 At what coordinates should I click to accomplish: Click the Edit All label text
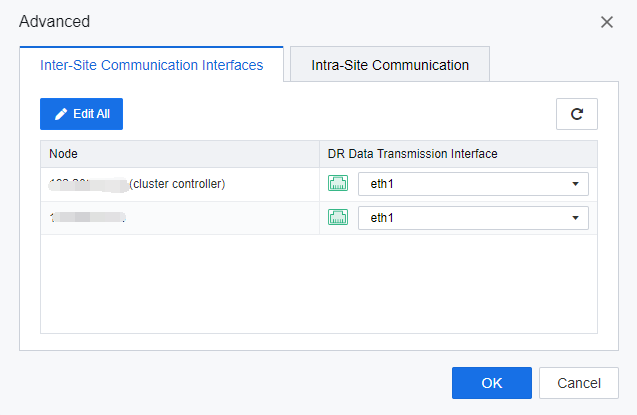(91, 114)
